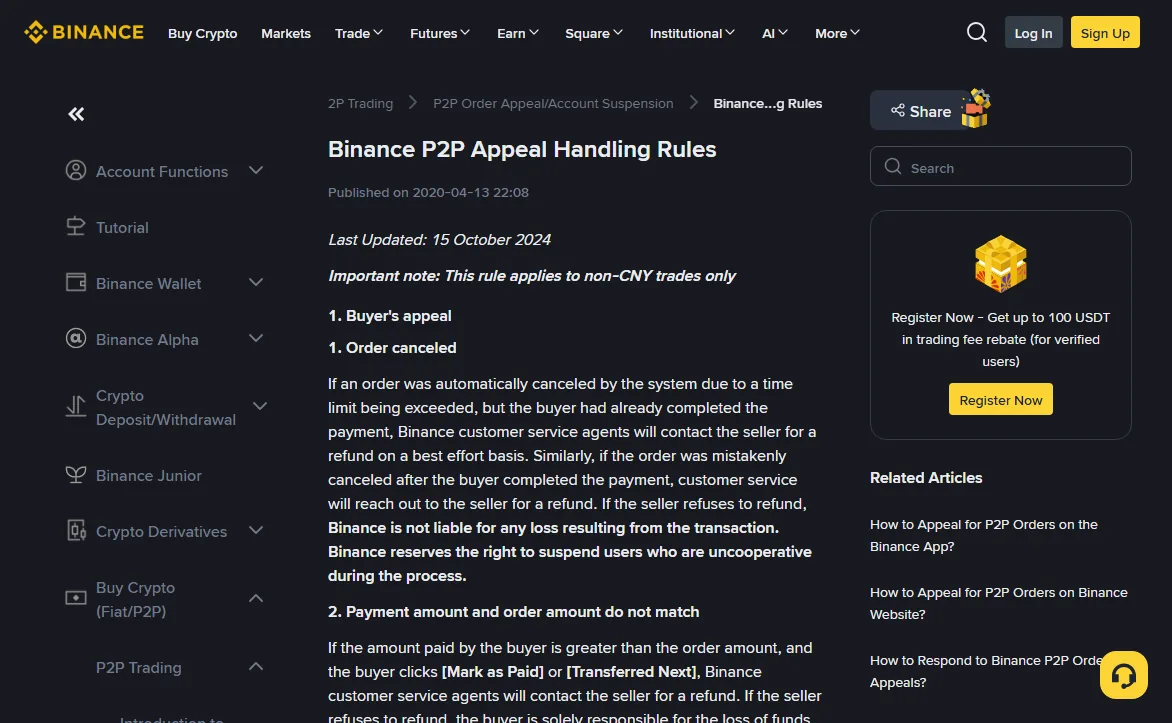The height and width of the screenshot is (723, 1172).
Task: Click the Register Now button
Action: [x=1000, y=399]
